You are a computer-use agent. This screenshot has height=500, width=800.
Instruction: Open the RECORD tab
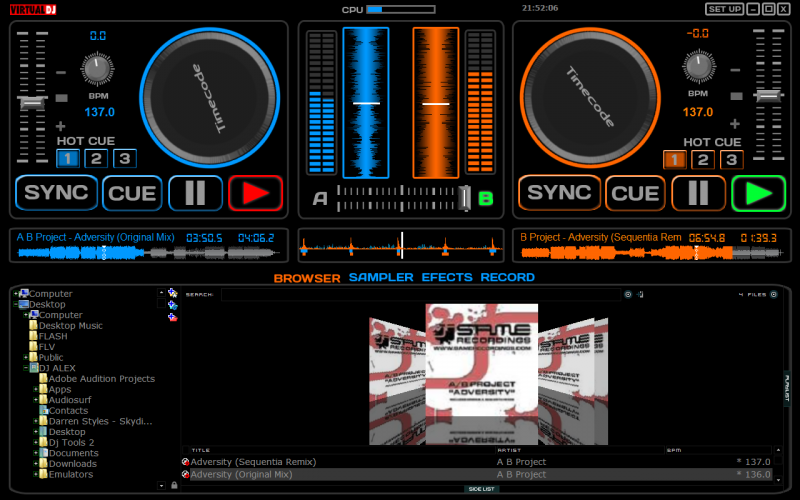[507, 278]
